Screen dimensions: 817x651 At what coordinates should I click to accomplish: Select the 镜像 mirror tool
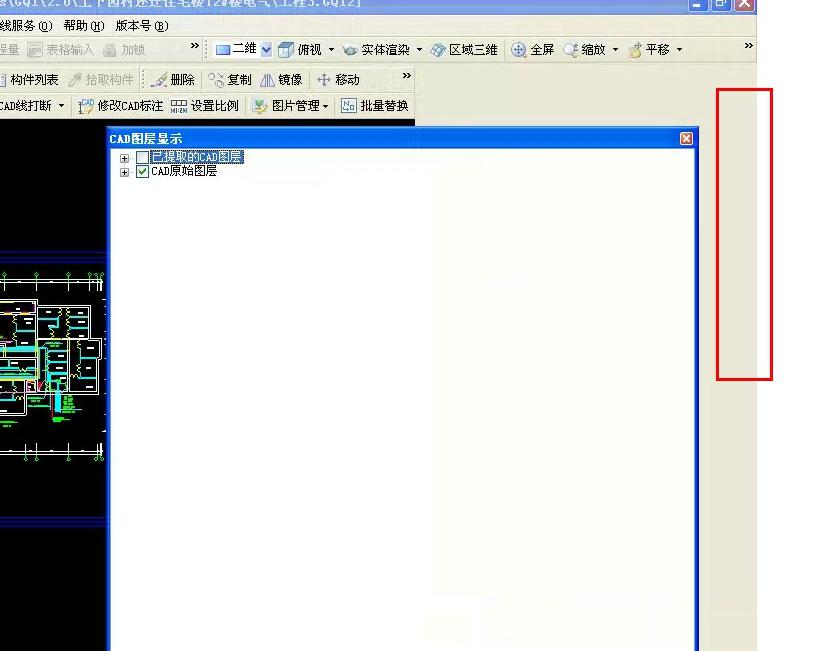[281, 80]
